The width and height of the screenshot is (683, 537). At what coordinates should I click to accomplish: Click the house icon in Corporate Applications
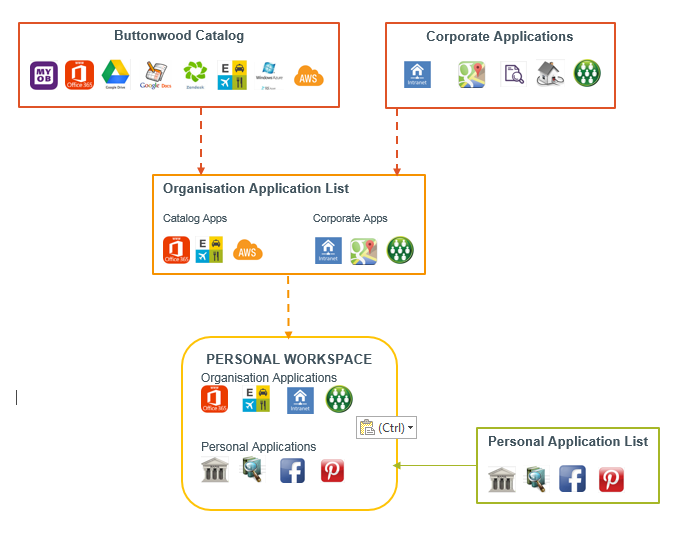551,73
